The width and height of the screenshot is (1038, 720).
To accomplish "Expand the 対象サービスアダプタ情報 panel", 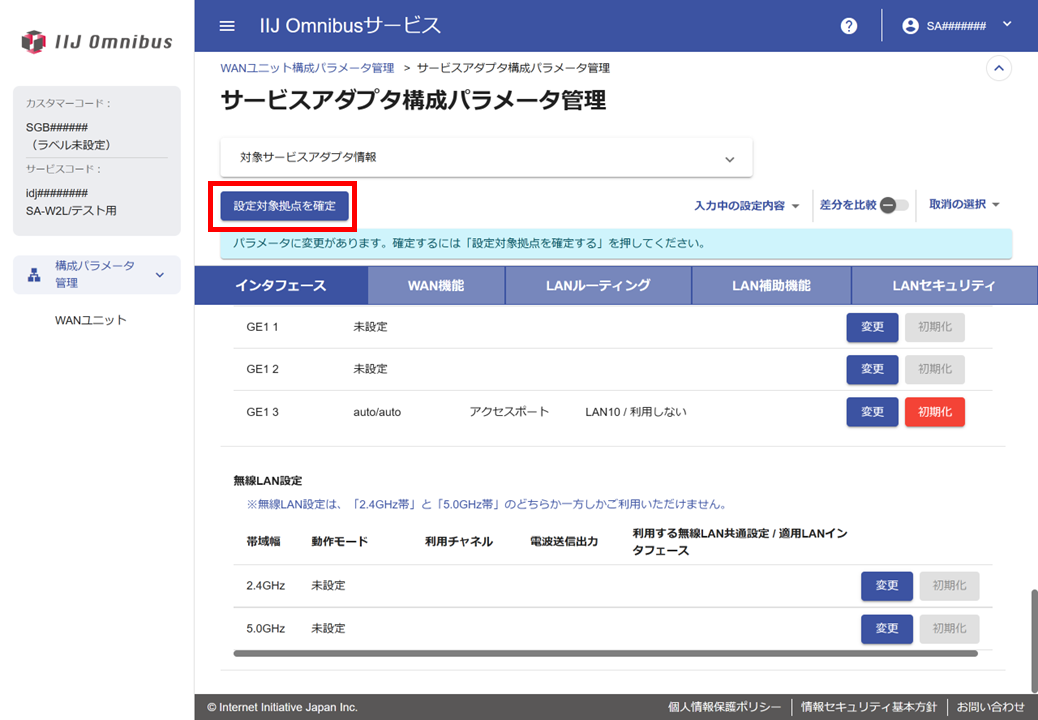I will (x=729, y=158).
